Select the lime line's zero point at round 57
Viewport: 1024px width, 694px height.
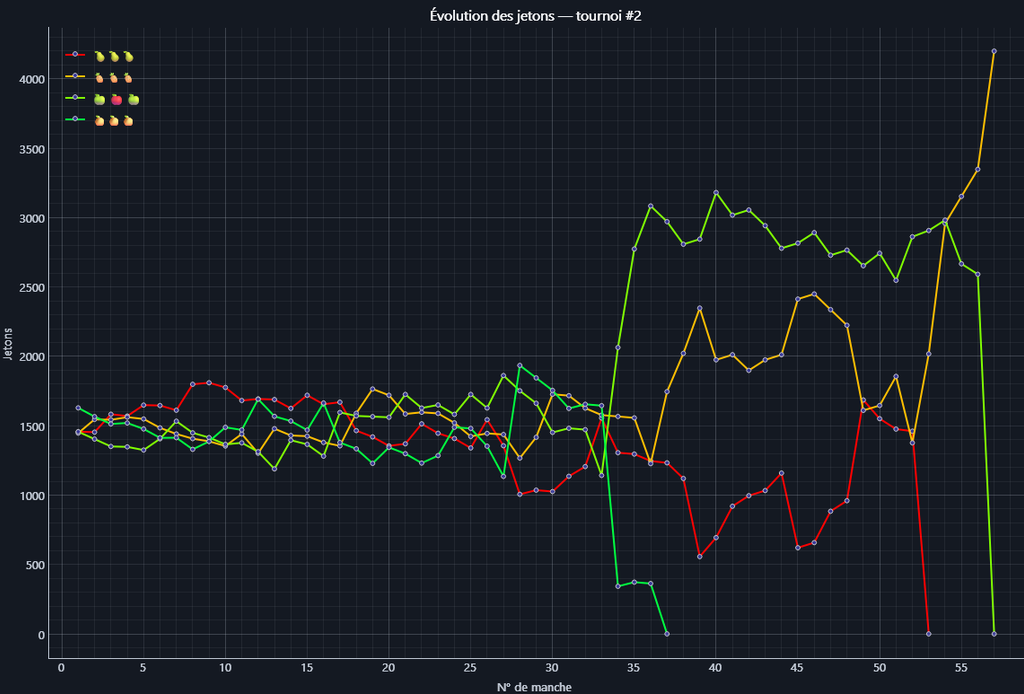(x=994, y=633)
